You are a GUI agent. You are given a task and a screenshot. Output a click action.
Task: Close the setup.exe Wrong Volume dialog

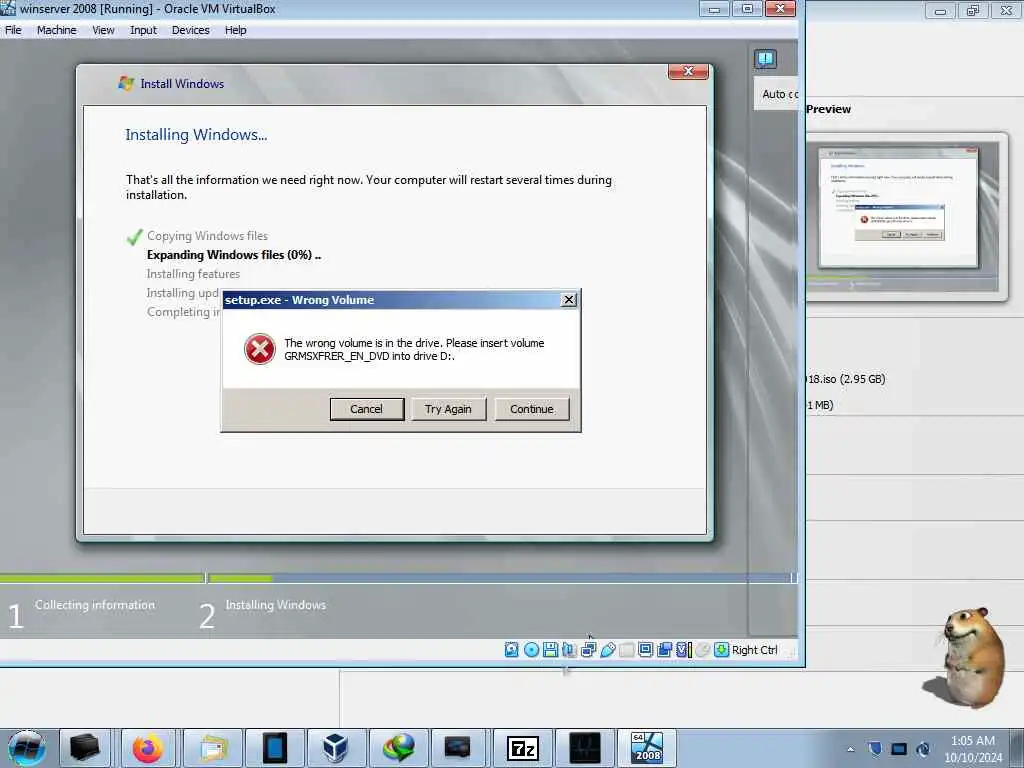[569, 300]
